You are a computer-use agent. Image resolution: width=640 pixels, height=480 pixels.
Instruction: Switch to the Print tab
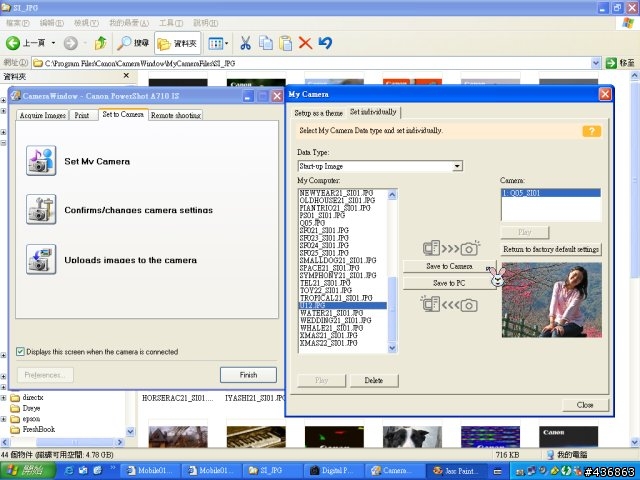[82, 116]
